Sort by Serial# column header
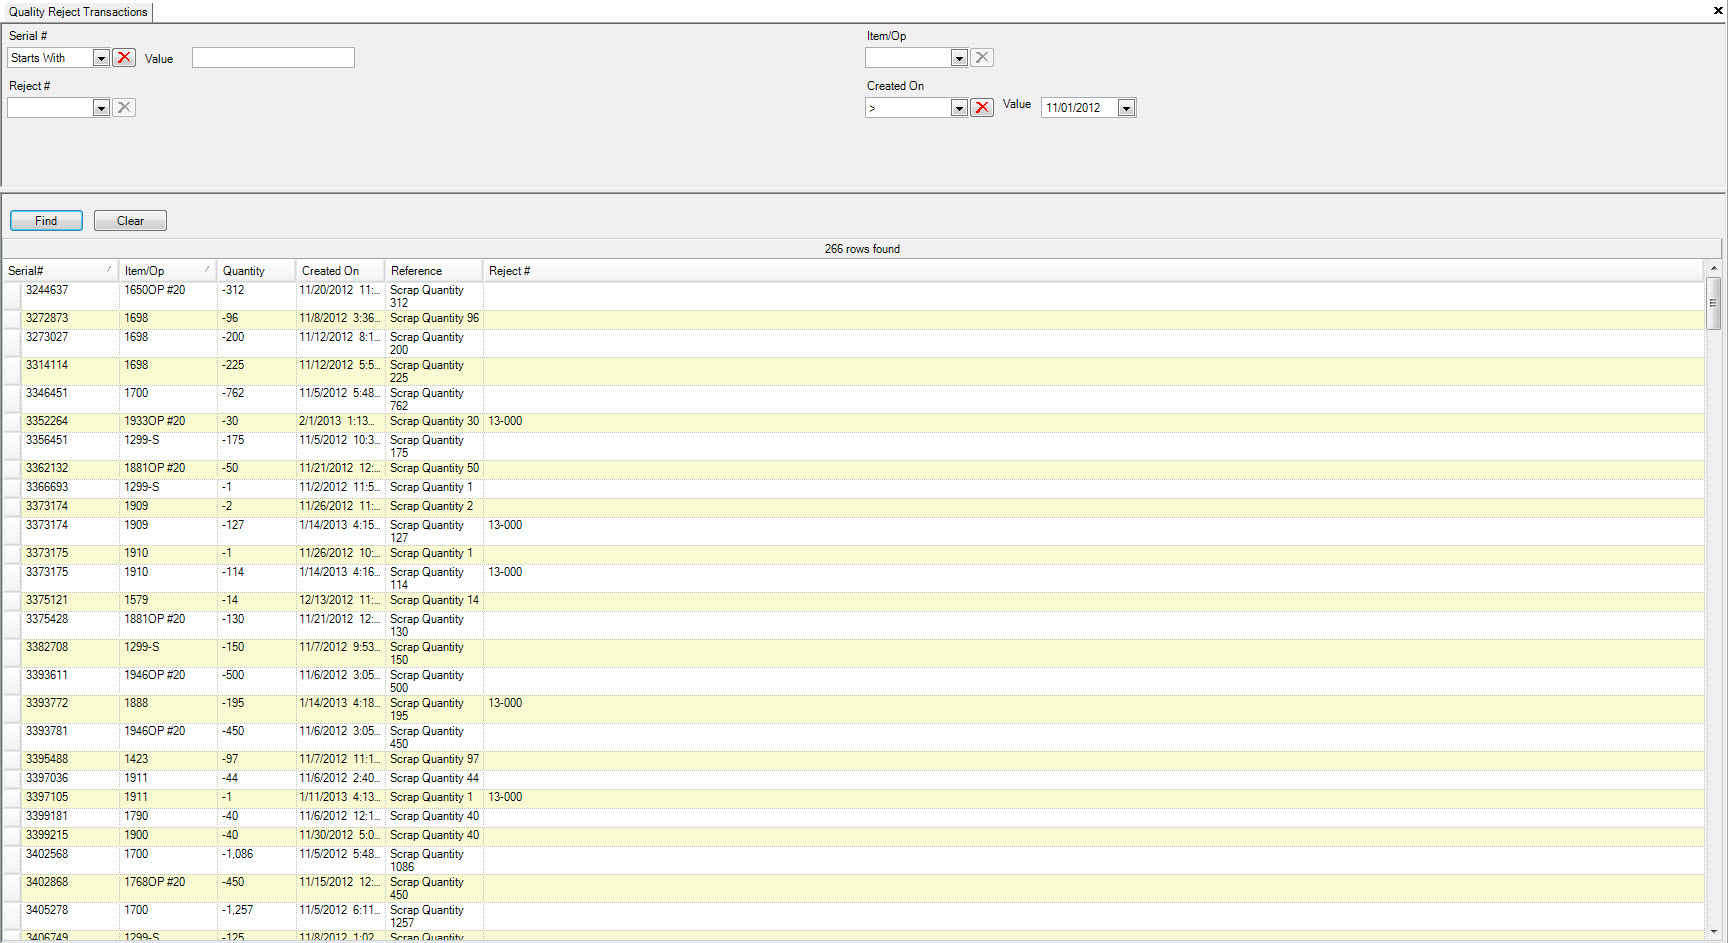This screenshot has height=943, width=1728. [x=59, y=271]
